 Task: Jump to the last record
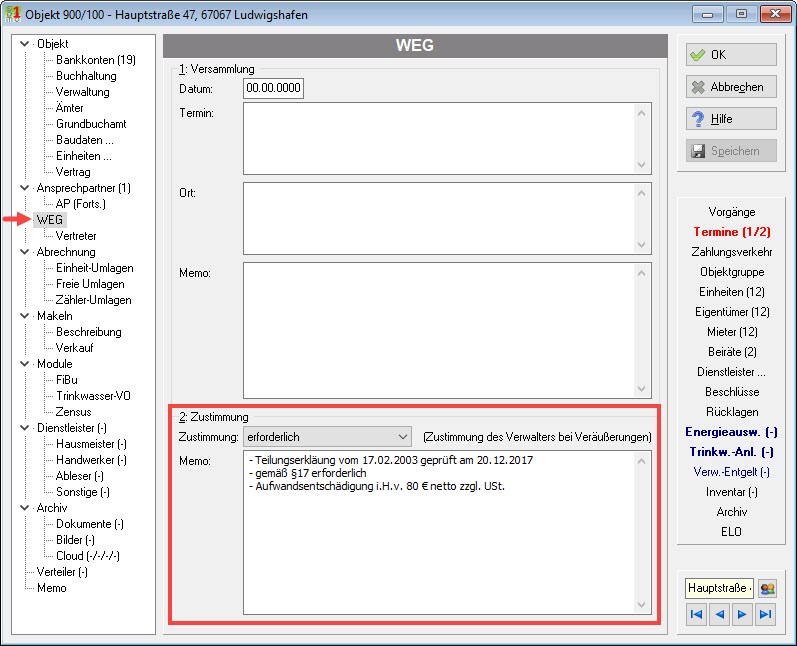click(765, 614)
